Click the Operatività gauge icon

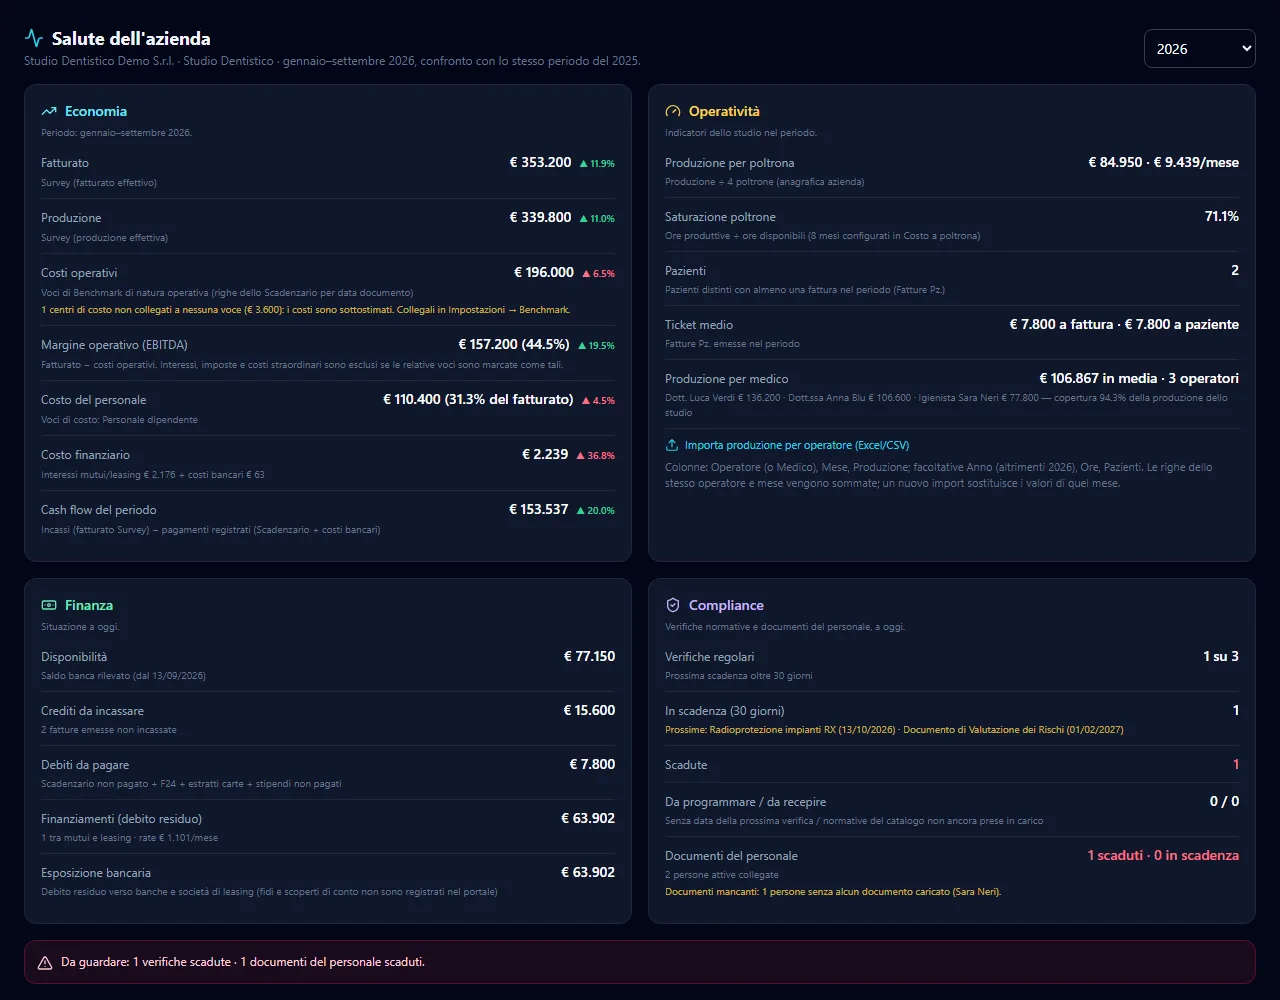click(673, 112)
